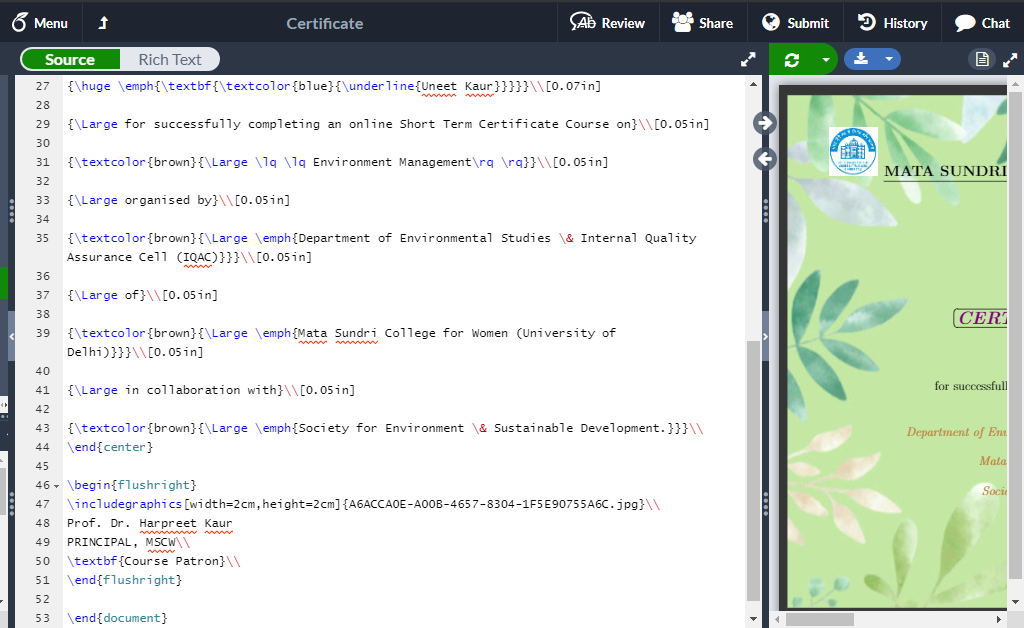Open the Review panel
The width and height of the screenshot is (1024, 628).
[x=607, y=23]
